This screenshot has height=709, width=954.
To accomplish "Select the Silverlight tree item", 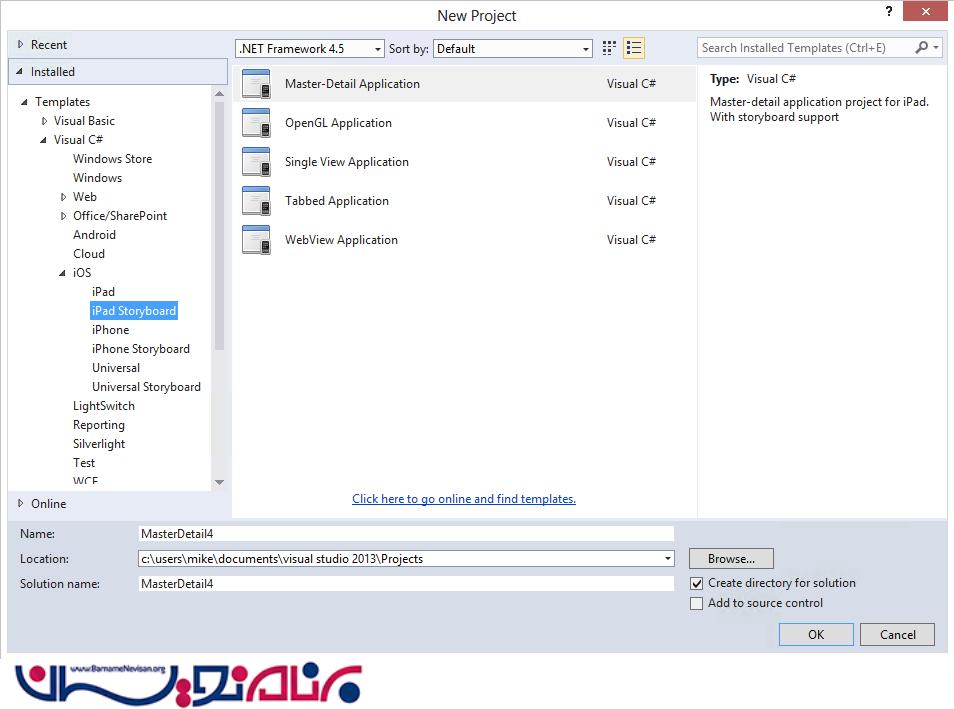I will pyautogui.click(x=99, y=444).
